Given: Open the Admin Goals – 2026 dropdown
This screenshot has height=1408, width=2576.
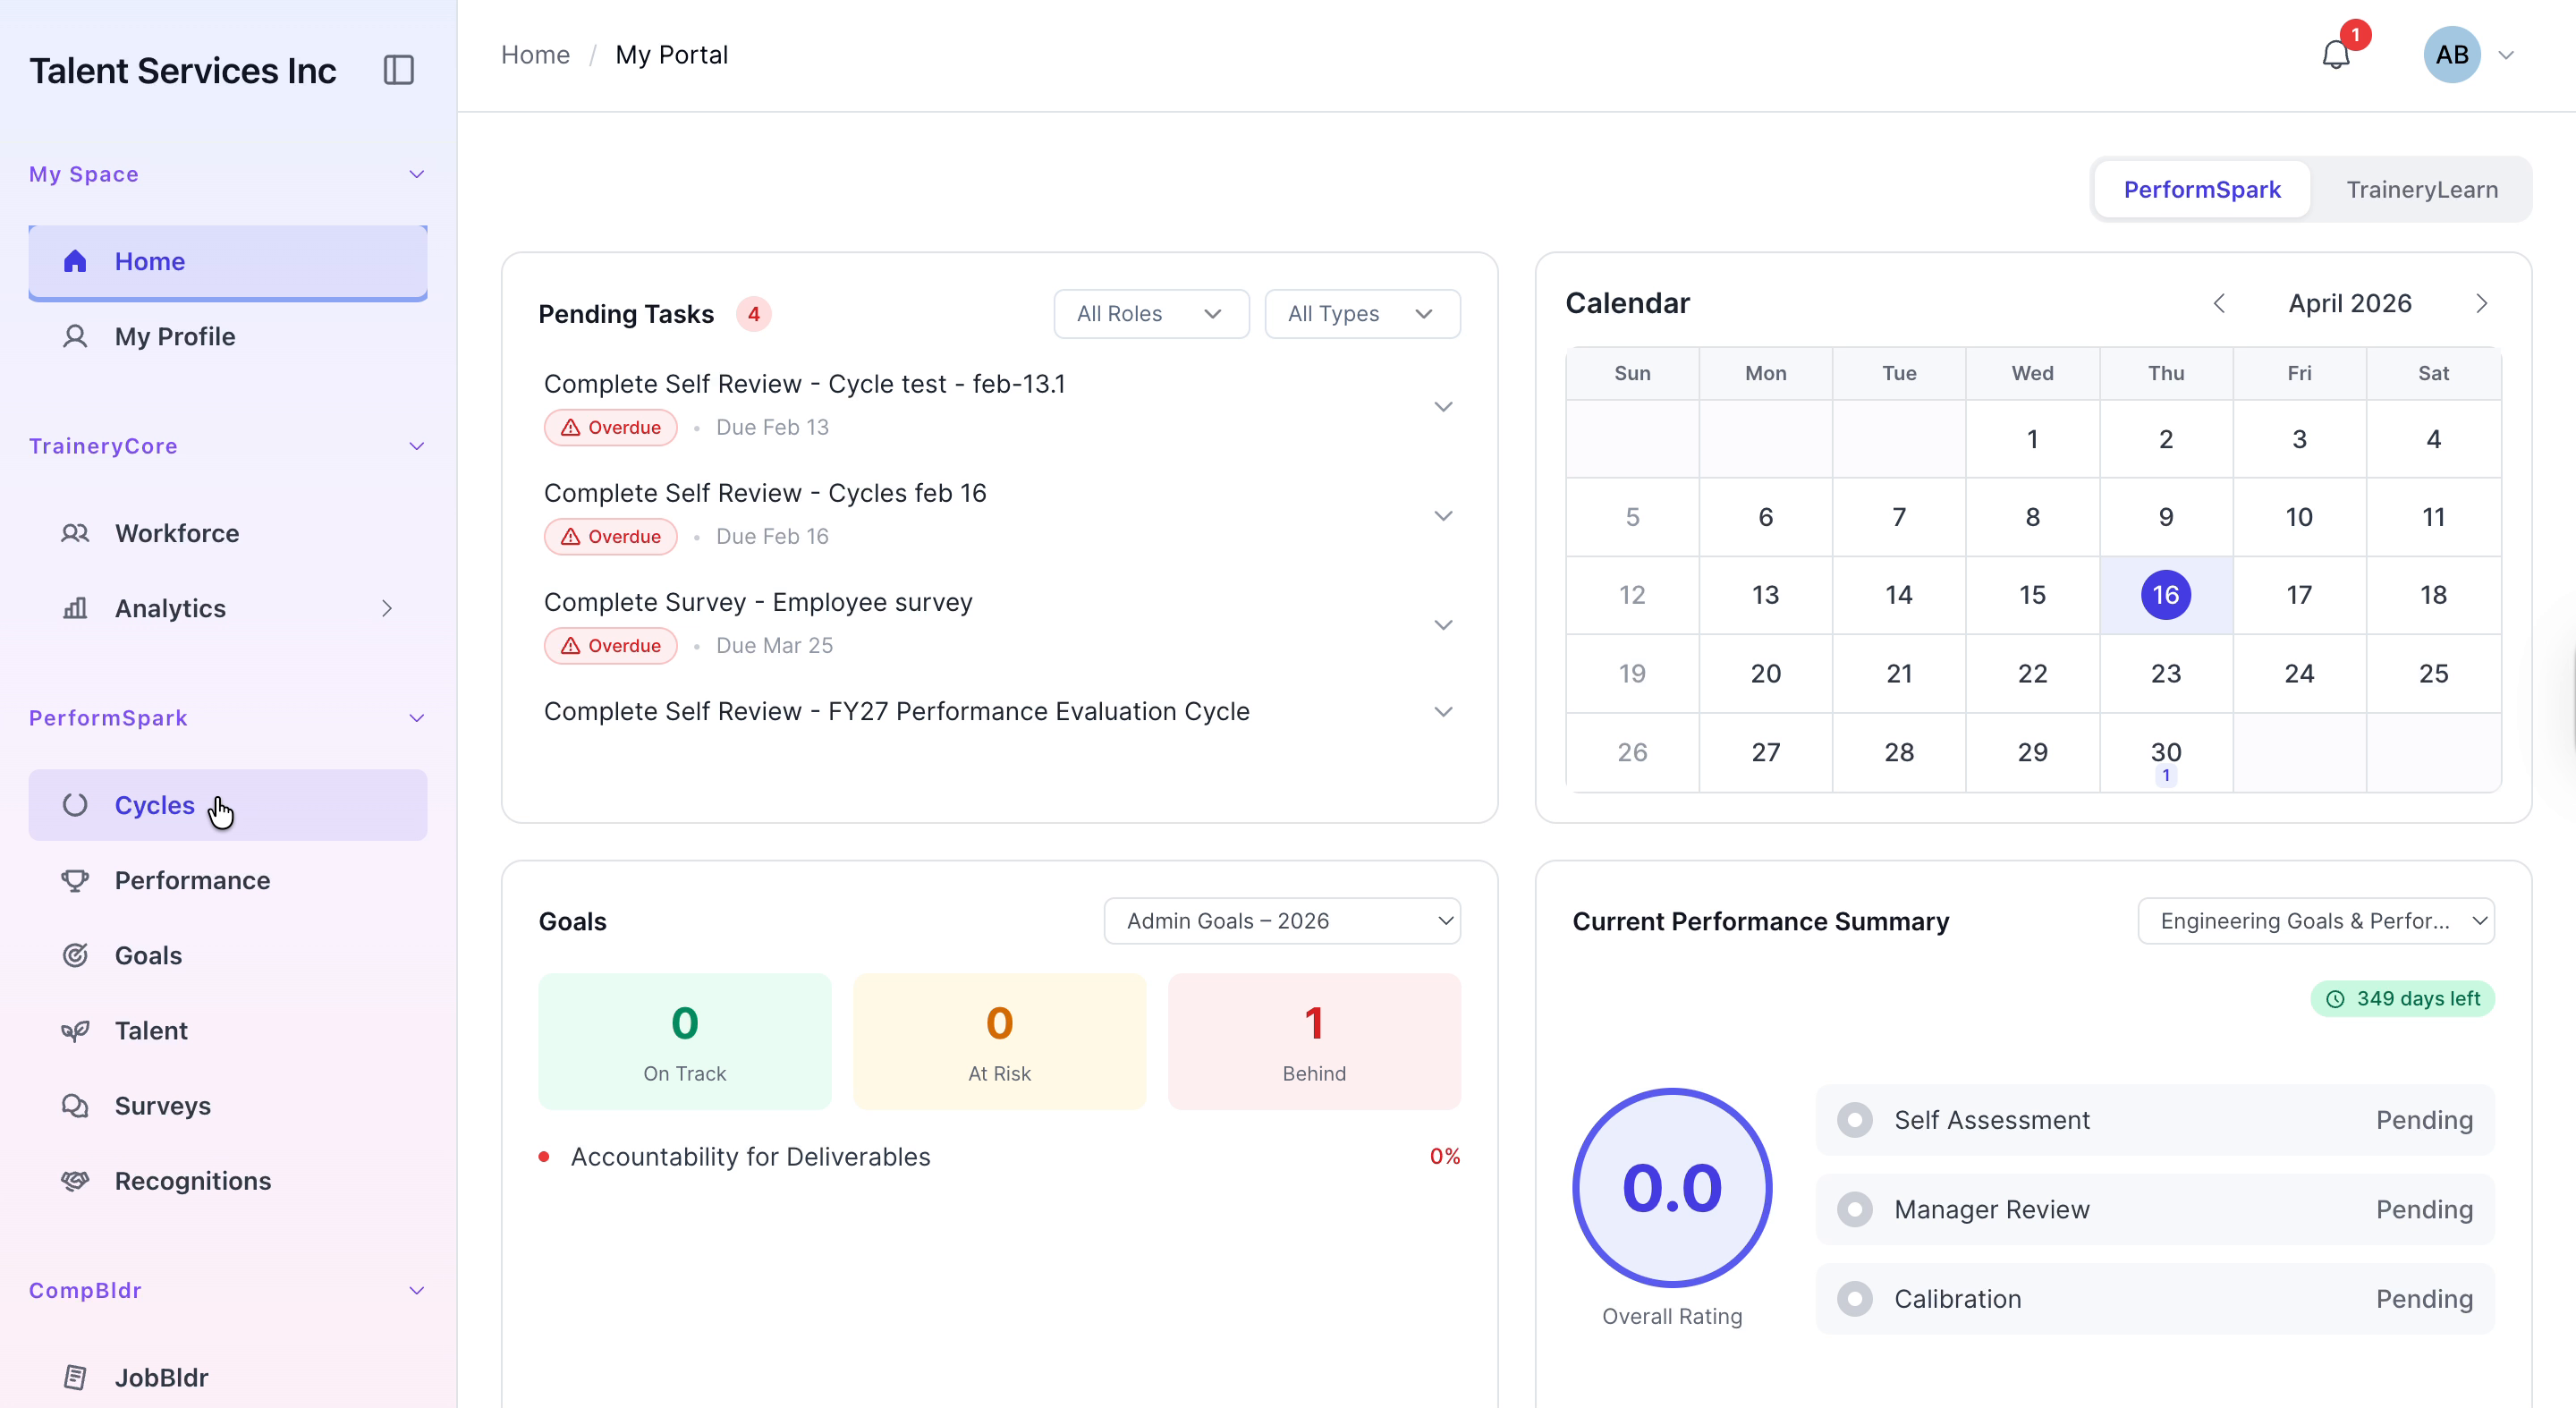Looking at the screenshot, I should (1282, 921).
